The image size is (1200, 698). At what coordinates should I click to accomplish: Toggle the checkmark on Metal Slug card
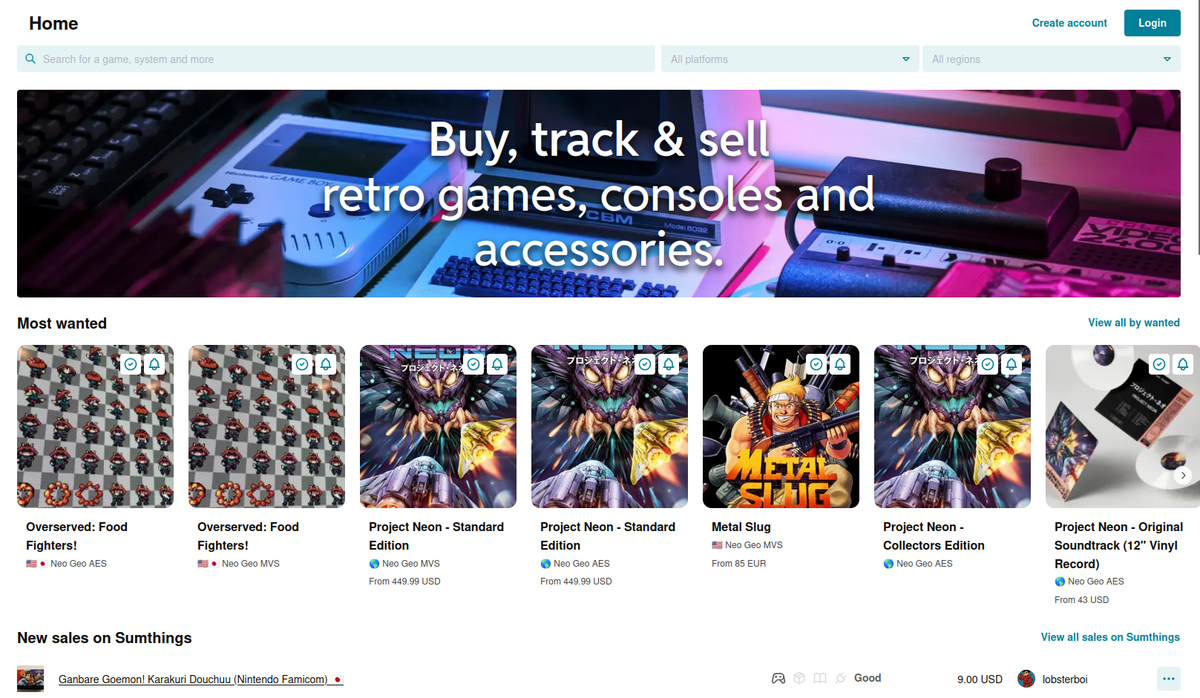click(816, 365)
